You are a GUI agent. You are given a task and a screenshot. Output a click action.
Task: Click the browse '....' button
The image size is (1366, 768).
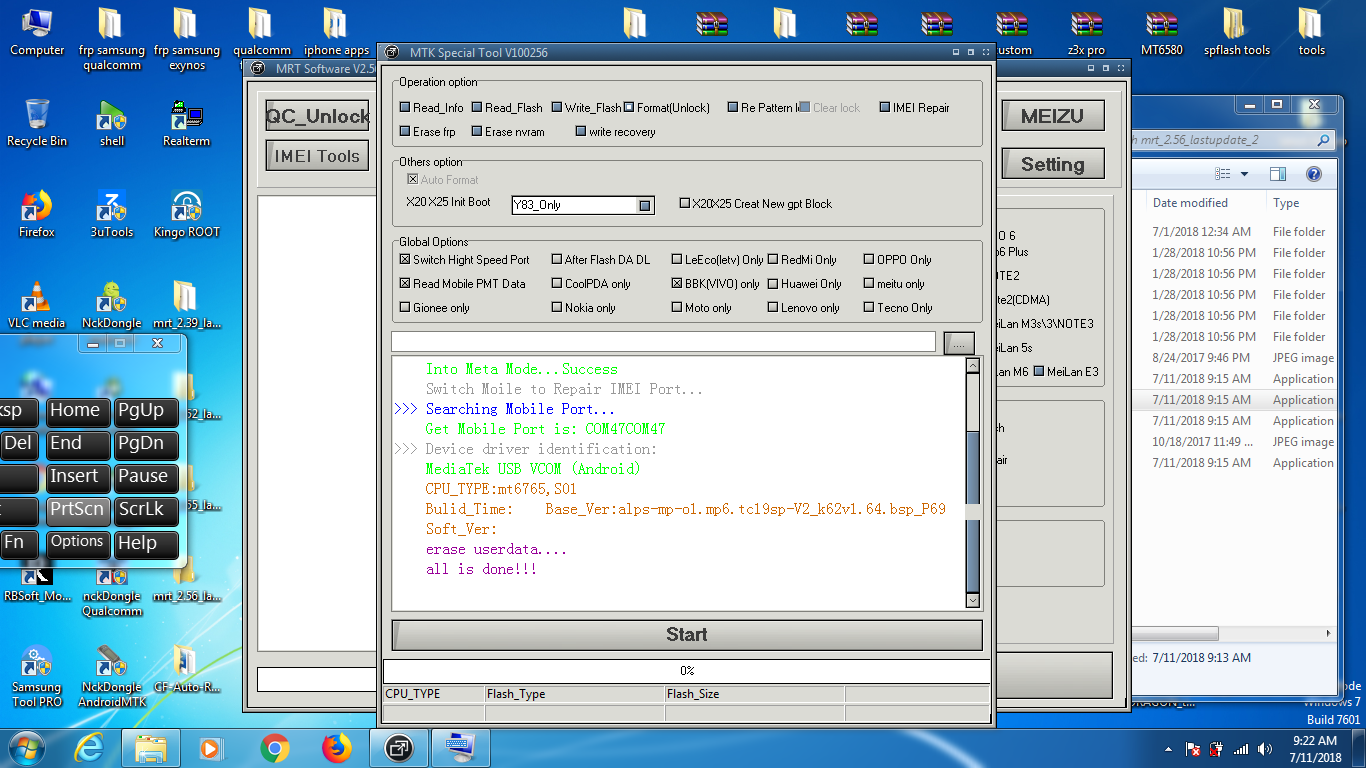(958, 343)
